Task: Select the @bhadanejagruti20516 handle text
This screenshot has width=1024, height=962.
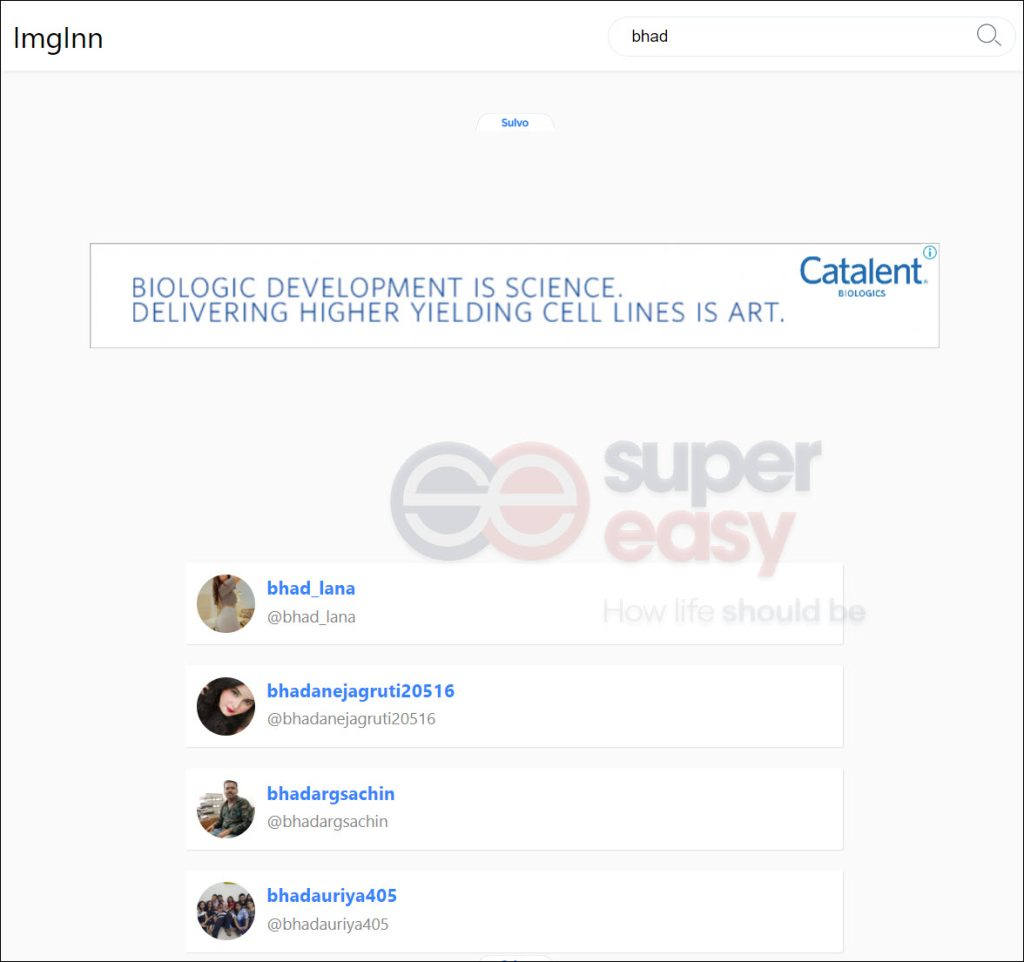Action: point(351,719)
